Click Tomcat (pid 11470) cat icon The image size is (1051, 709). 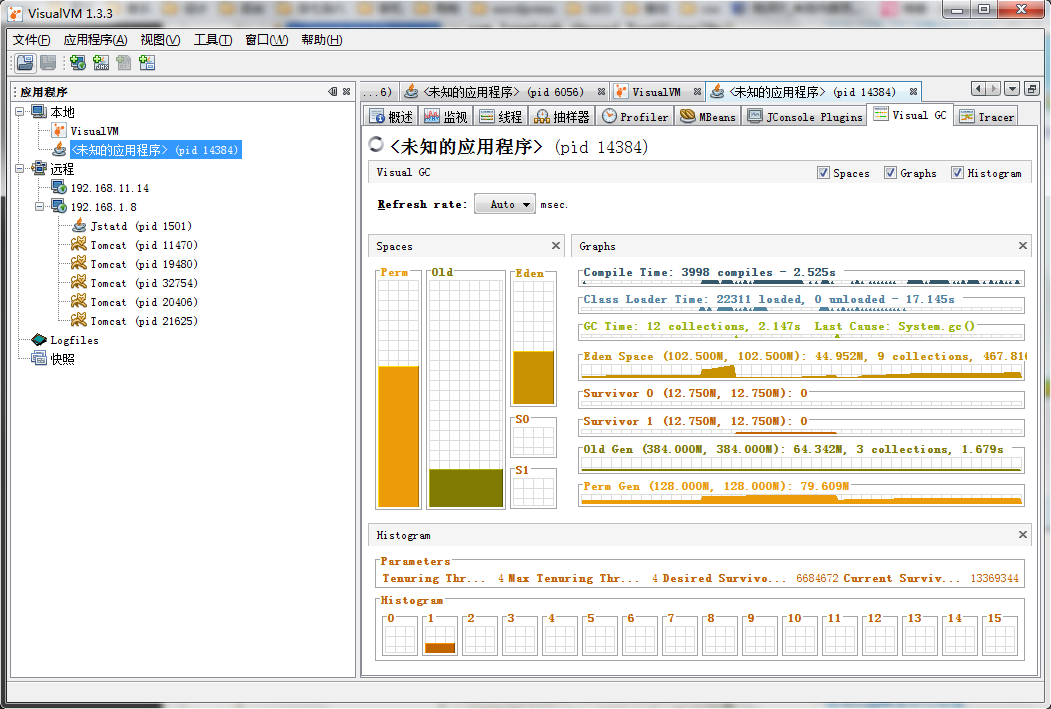pyautogui.click(x=79, y=245)
